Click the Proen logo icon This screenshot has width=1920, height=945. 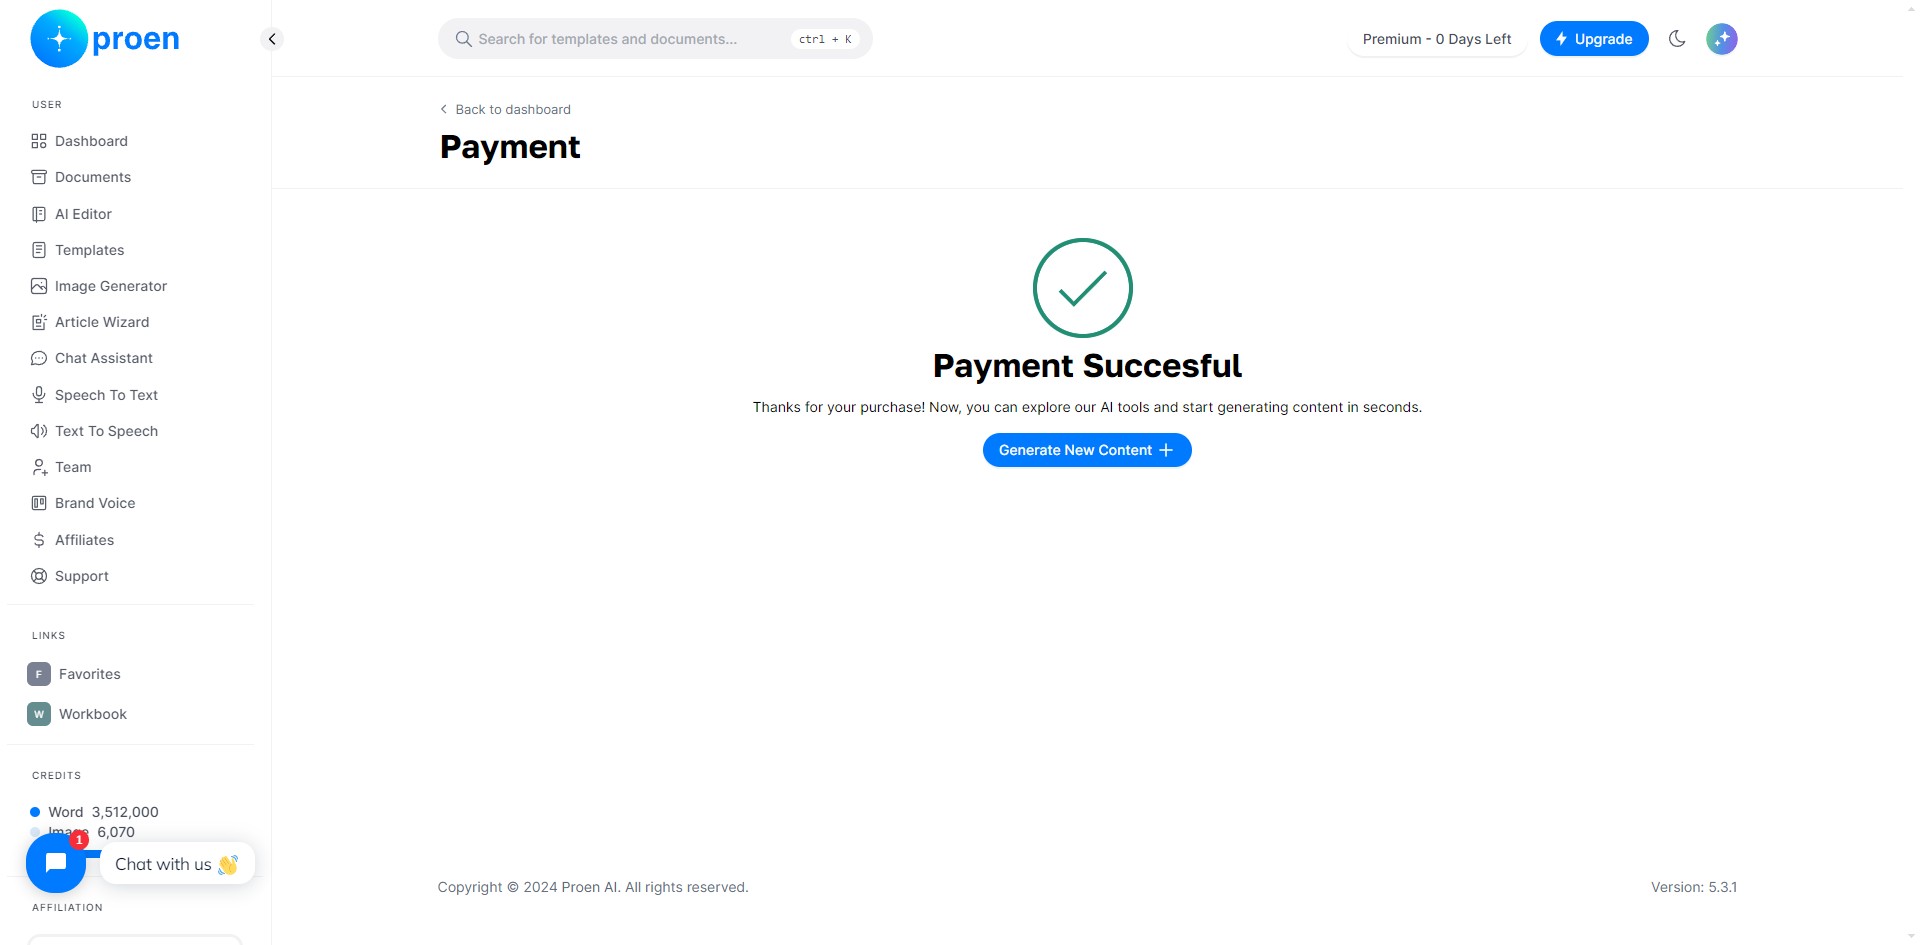click(59, 39)
